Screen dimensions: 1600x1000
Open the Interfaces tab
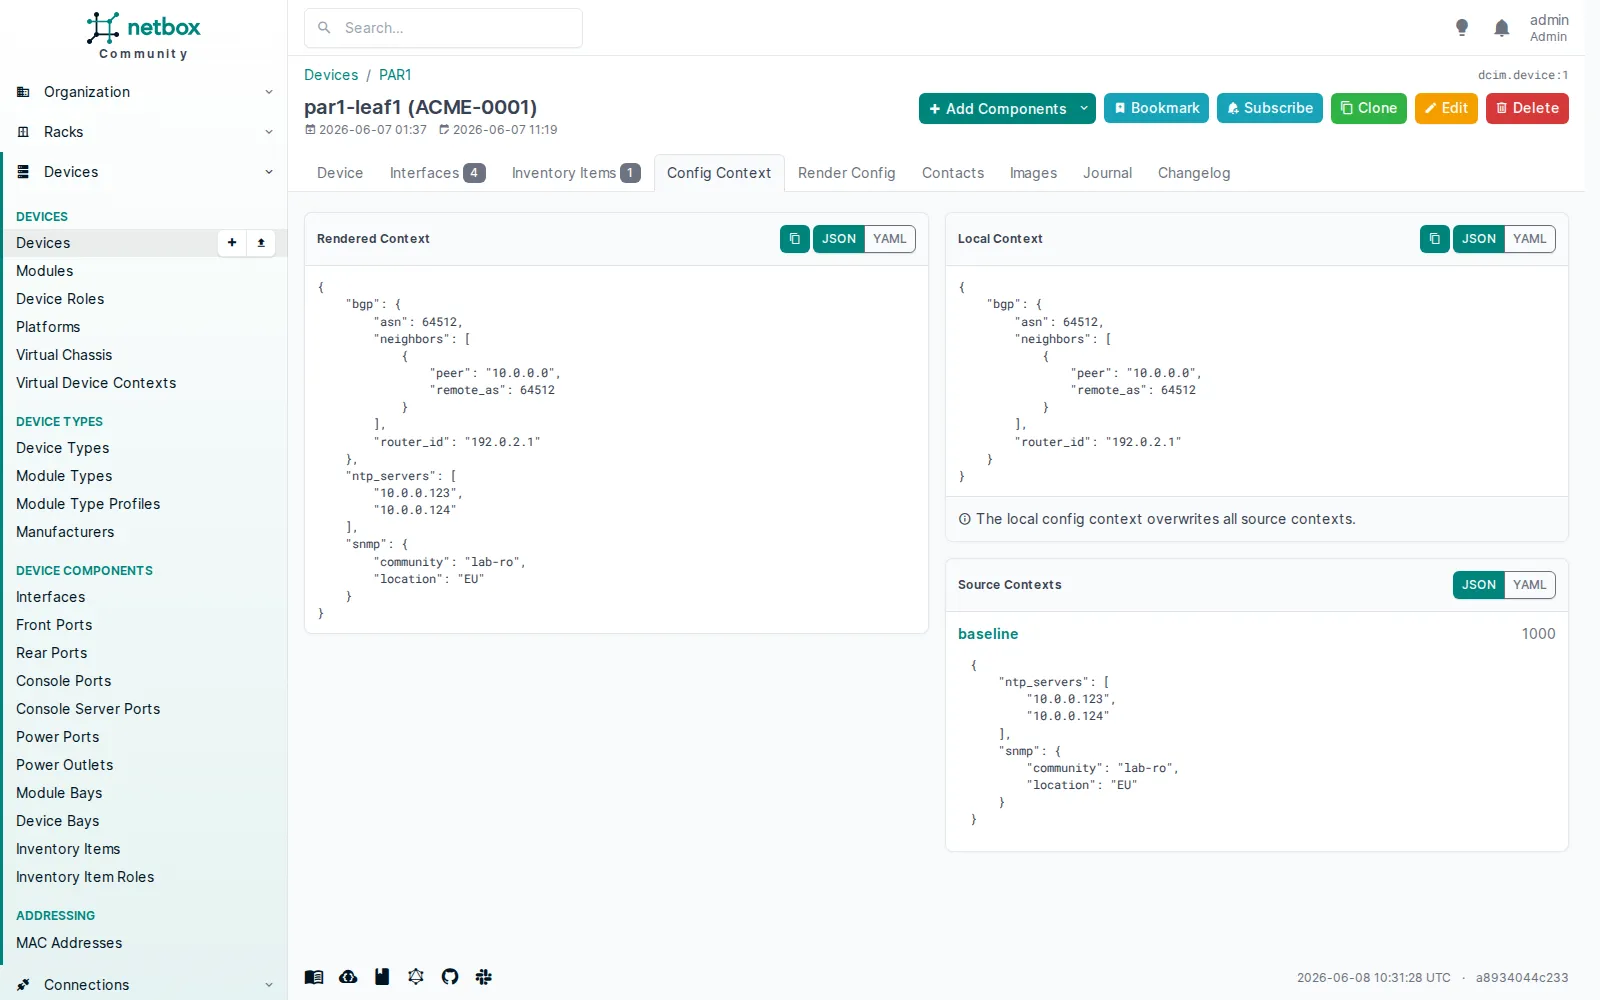[x=437, y=173]
